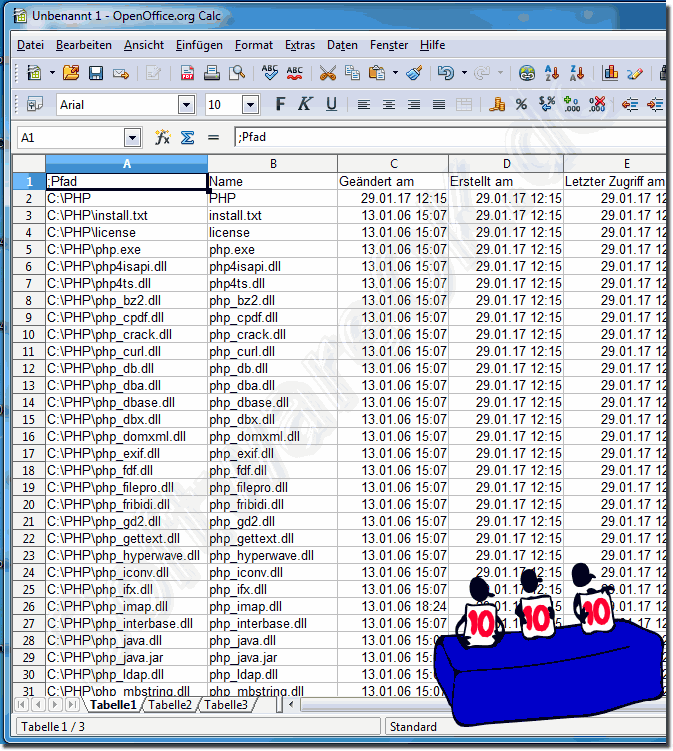Sort descending with Z-A icon

(577, 73)
